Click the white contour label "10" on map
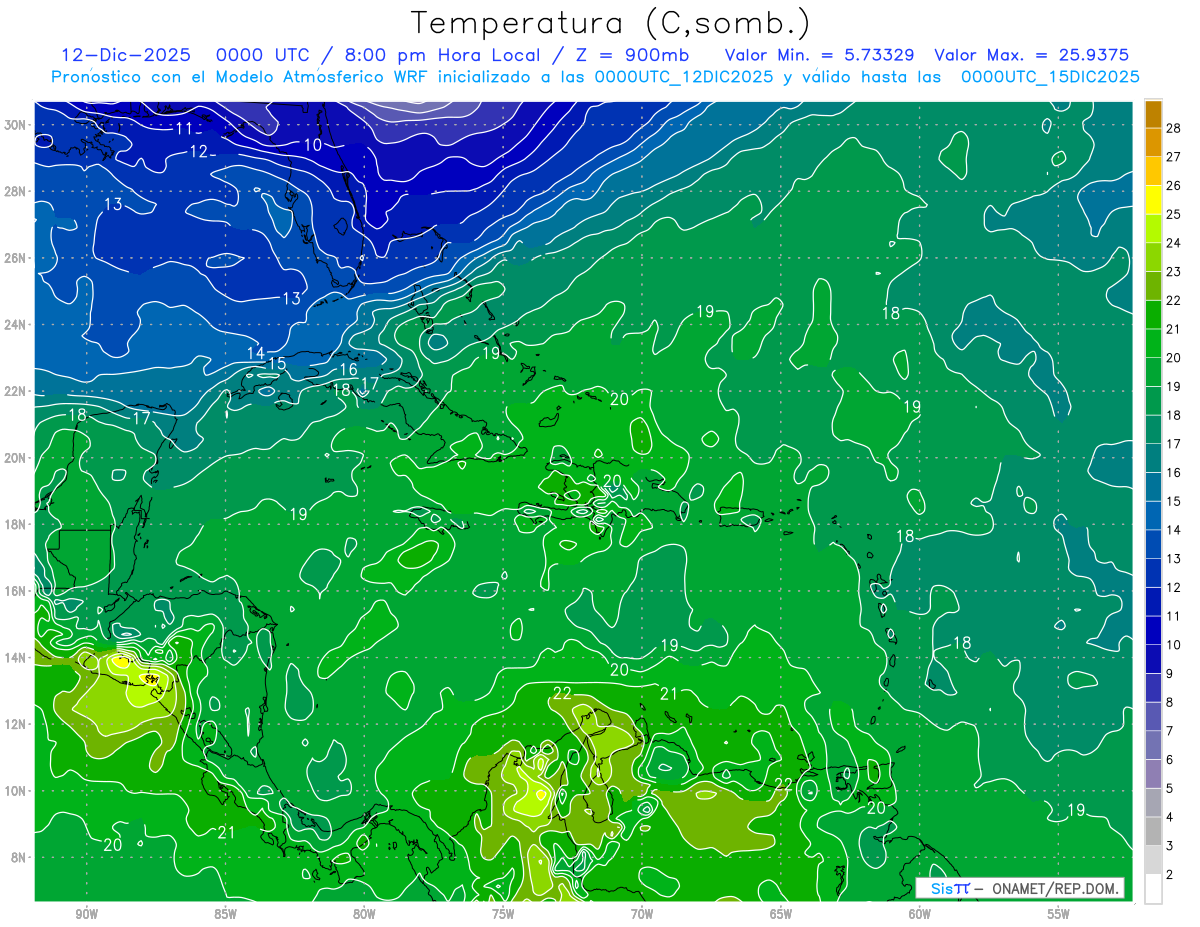The width and height of the screenshot is (1200, 927). pyautogui.click(x=313, y=145)
